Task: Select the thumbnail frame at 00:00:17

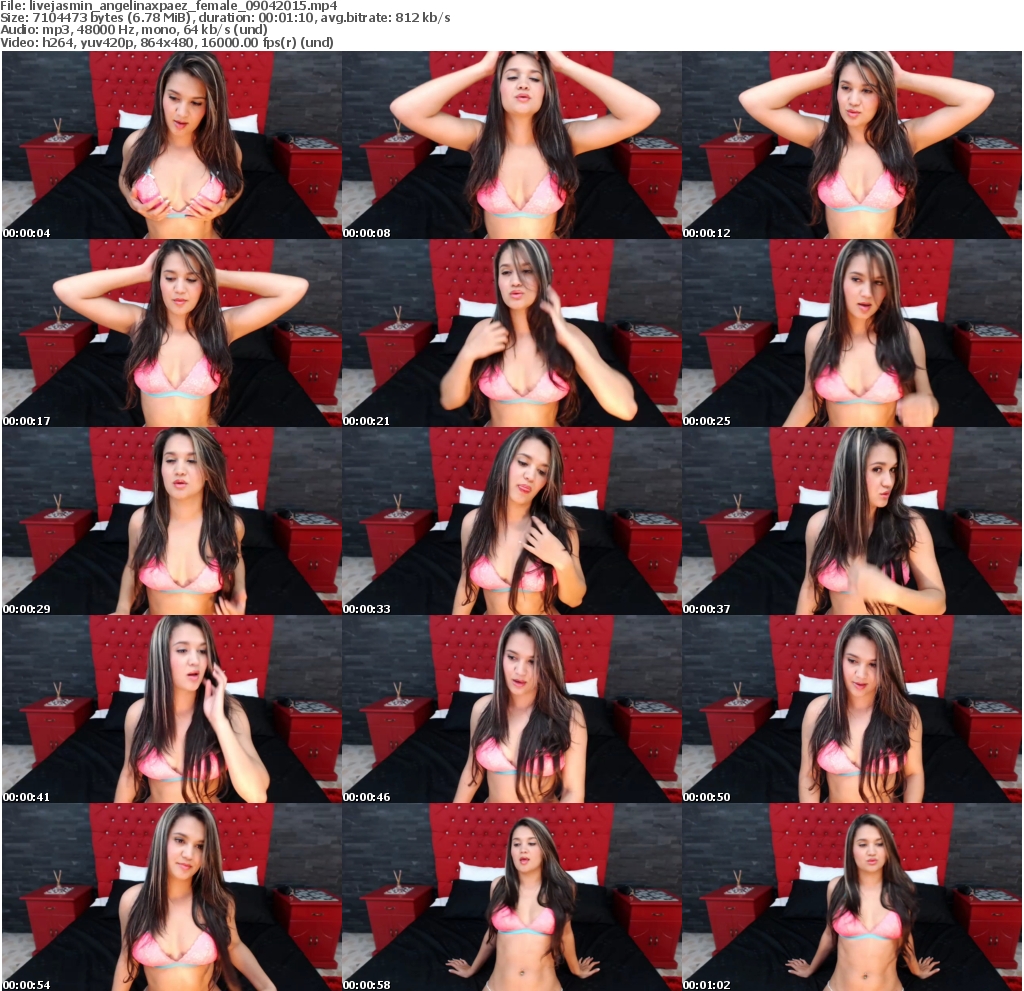Action: pos(172,333)
